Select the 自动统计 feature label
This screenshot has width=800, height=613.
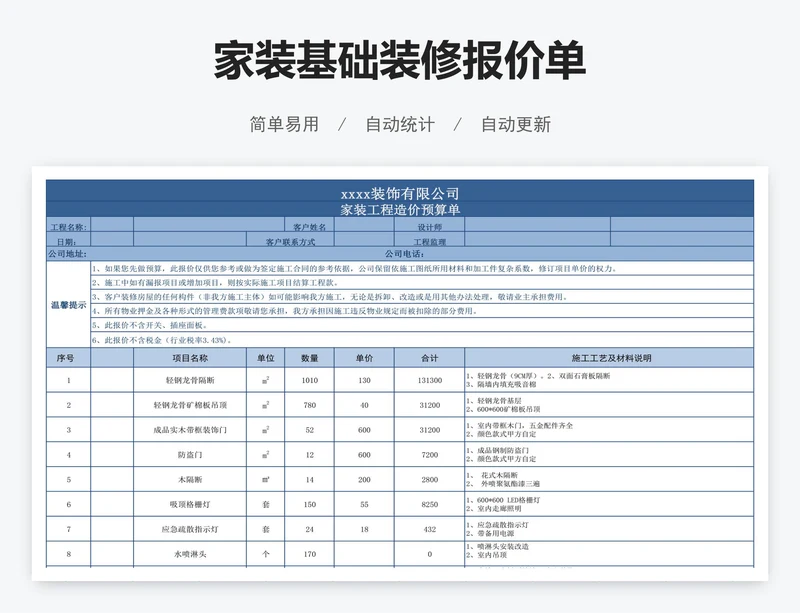tap(400, 124)
